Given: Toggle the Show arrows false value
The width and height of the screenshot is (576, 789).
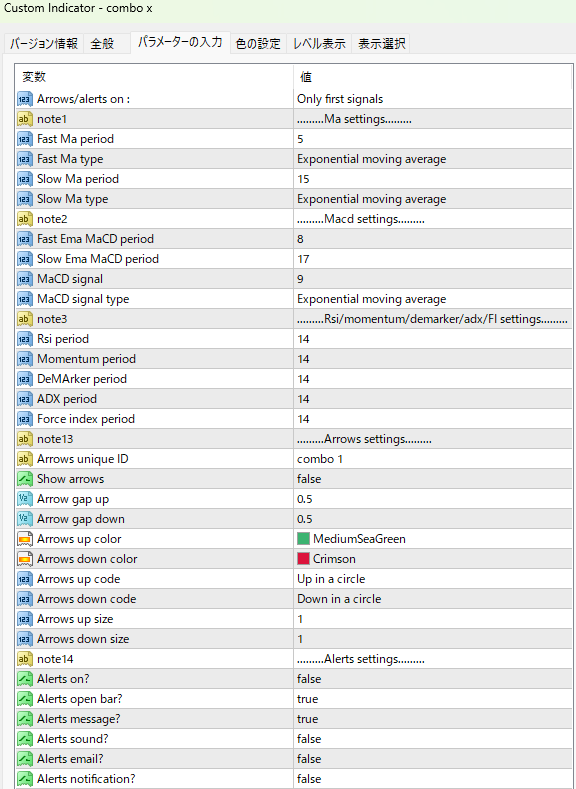Looking at the screenshot, I should click(433, 479).
